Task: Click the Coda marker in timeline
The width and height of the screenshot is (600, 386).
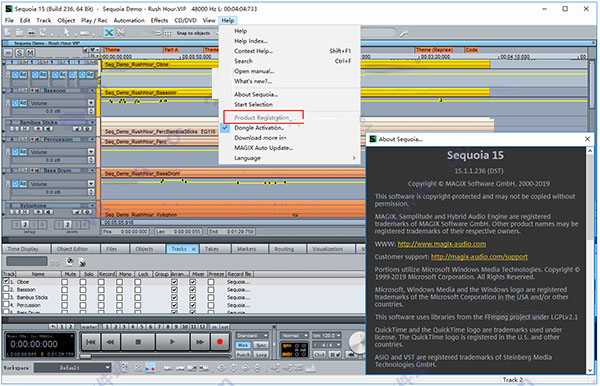Action: (472, 50)
